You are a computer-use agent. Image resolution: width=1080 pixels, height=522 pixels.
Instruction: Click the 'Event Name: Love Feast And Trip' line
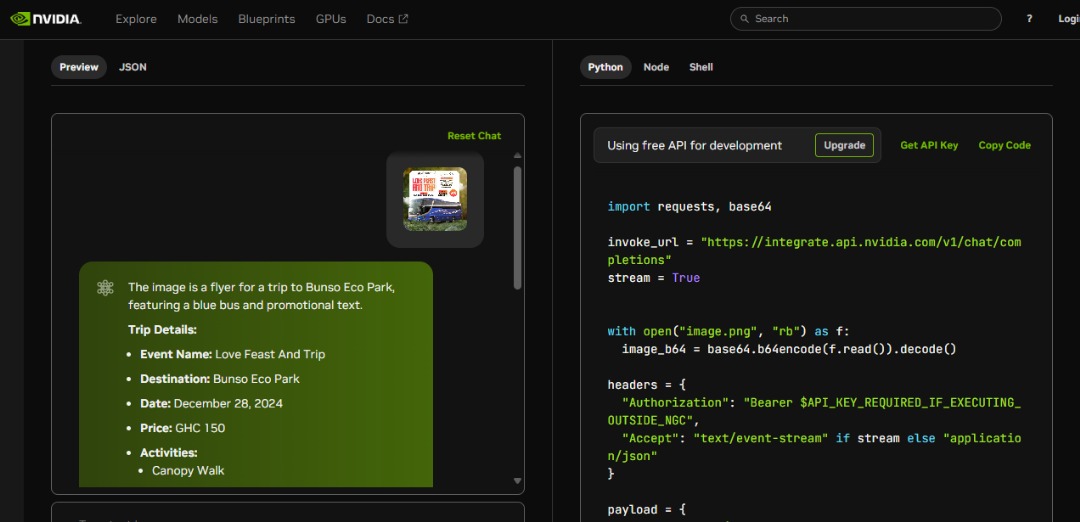click(x=233, y=355)
